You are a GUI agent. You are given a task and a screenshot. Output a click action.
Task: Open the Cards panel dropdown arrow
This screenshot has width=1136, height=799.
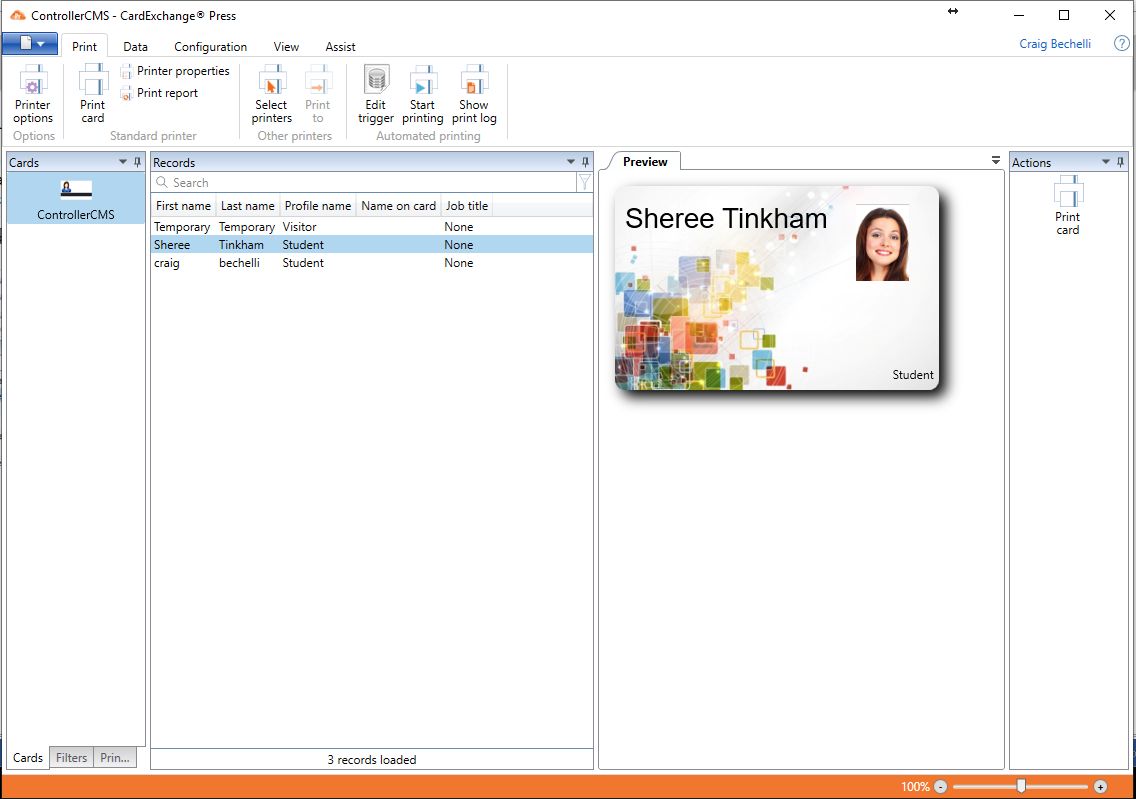click(x=122, y=162)
